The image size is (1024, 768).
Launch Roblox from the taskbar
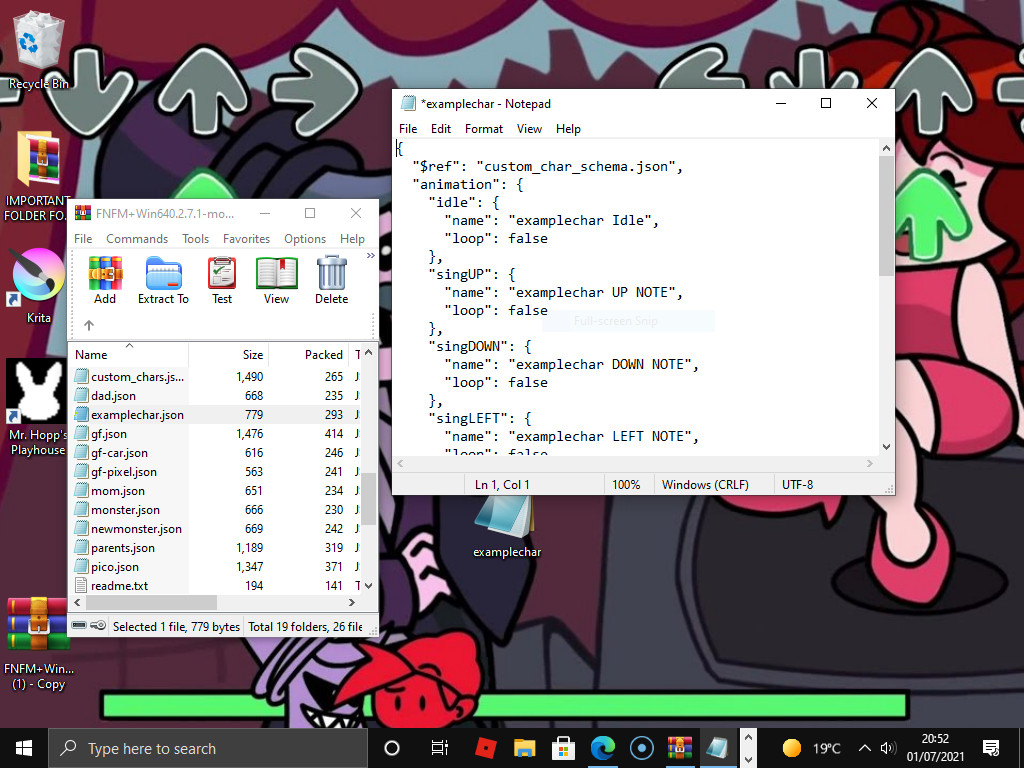[485, 747]
